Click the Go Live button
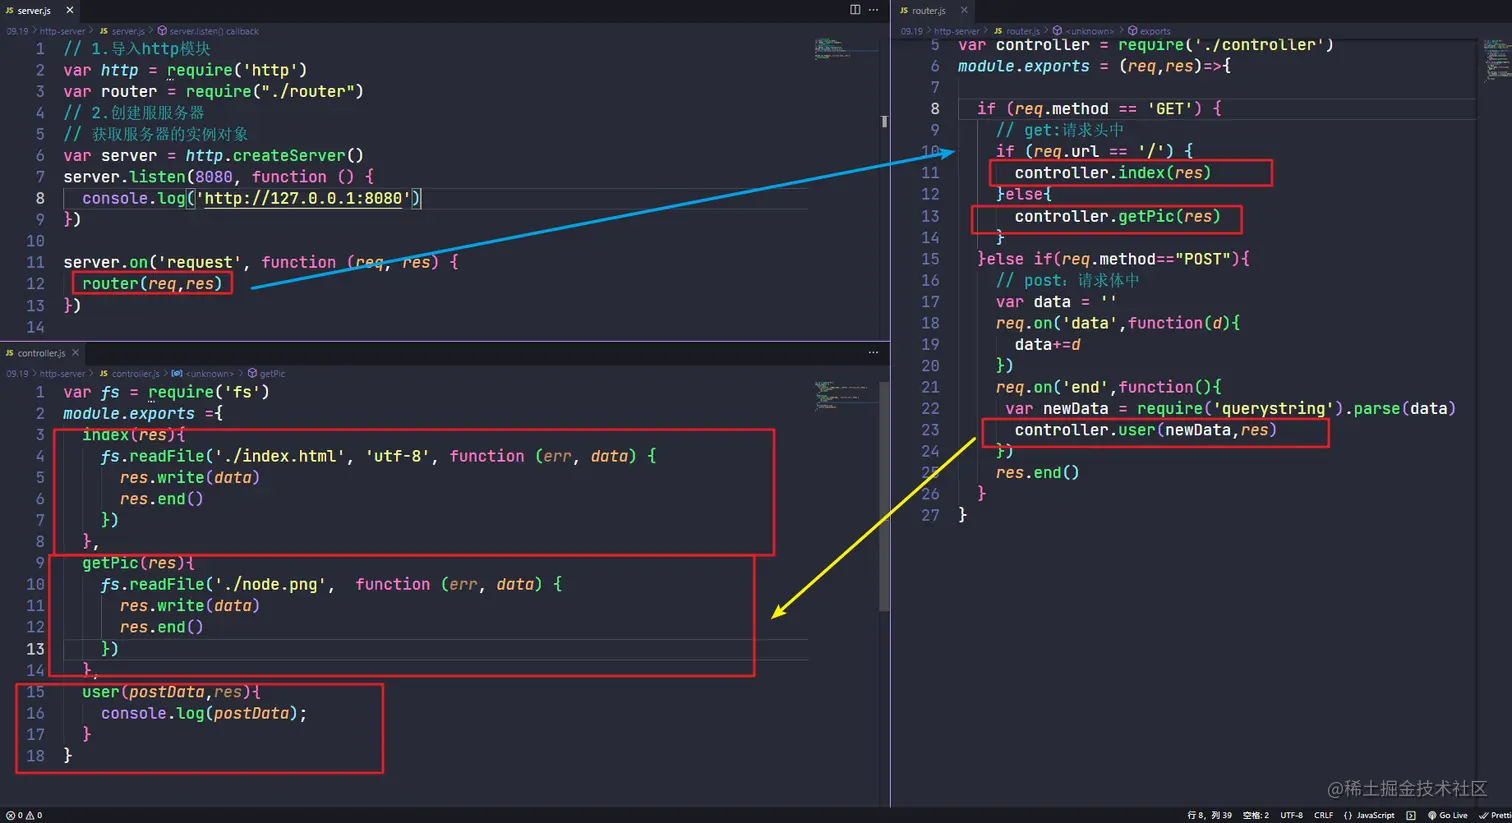This screenshot has width=1512, height=823. 1447,815
